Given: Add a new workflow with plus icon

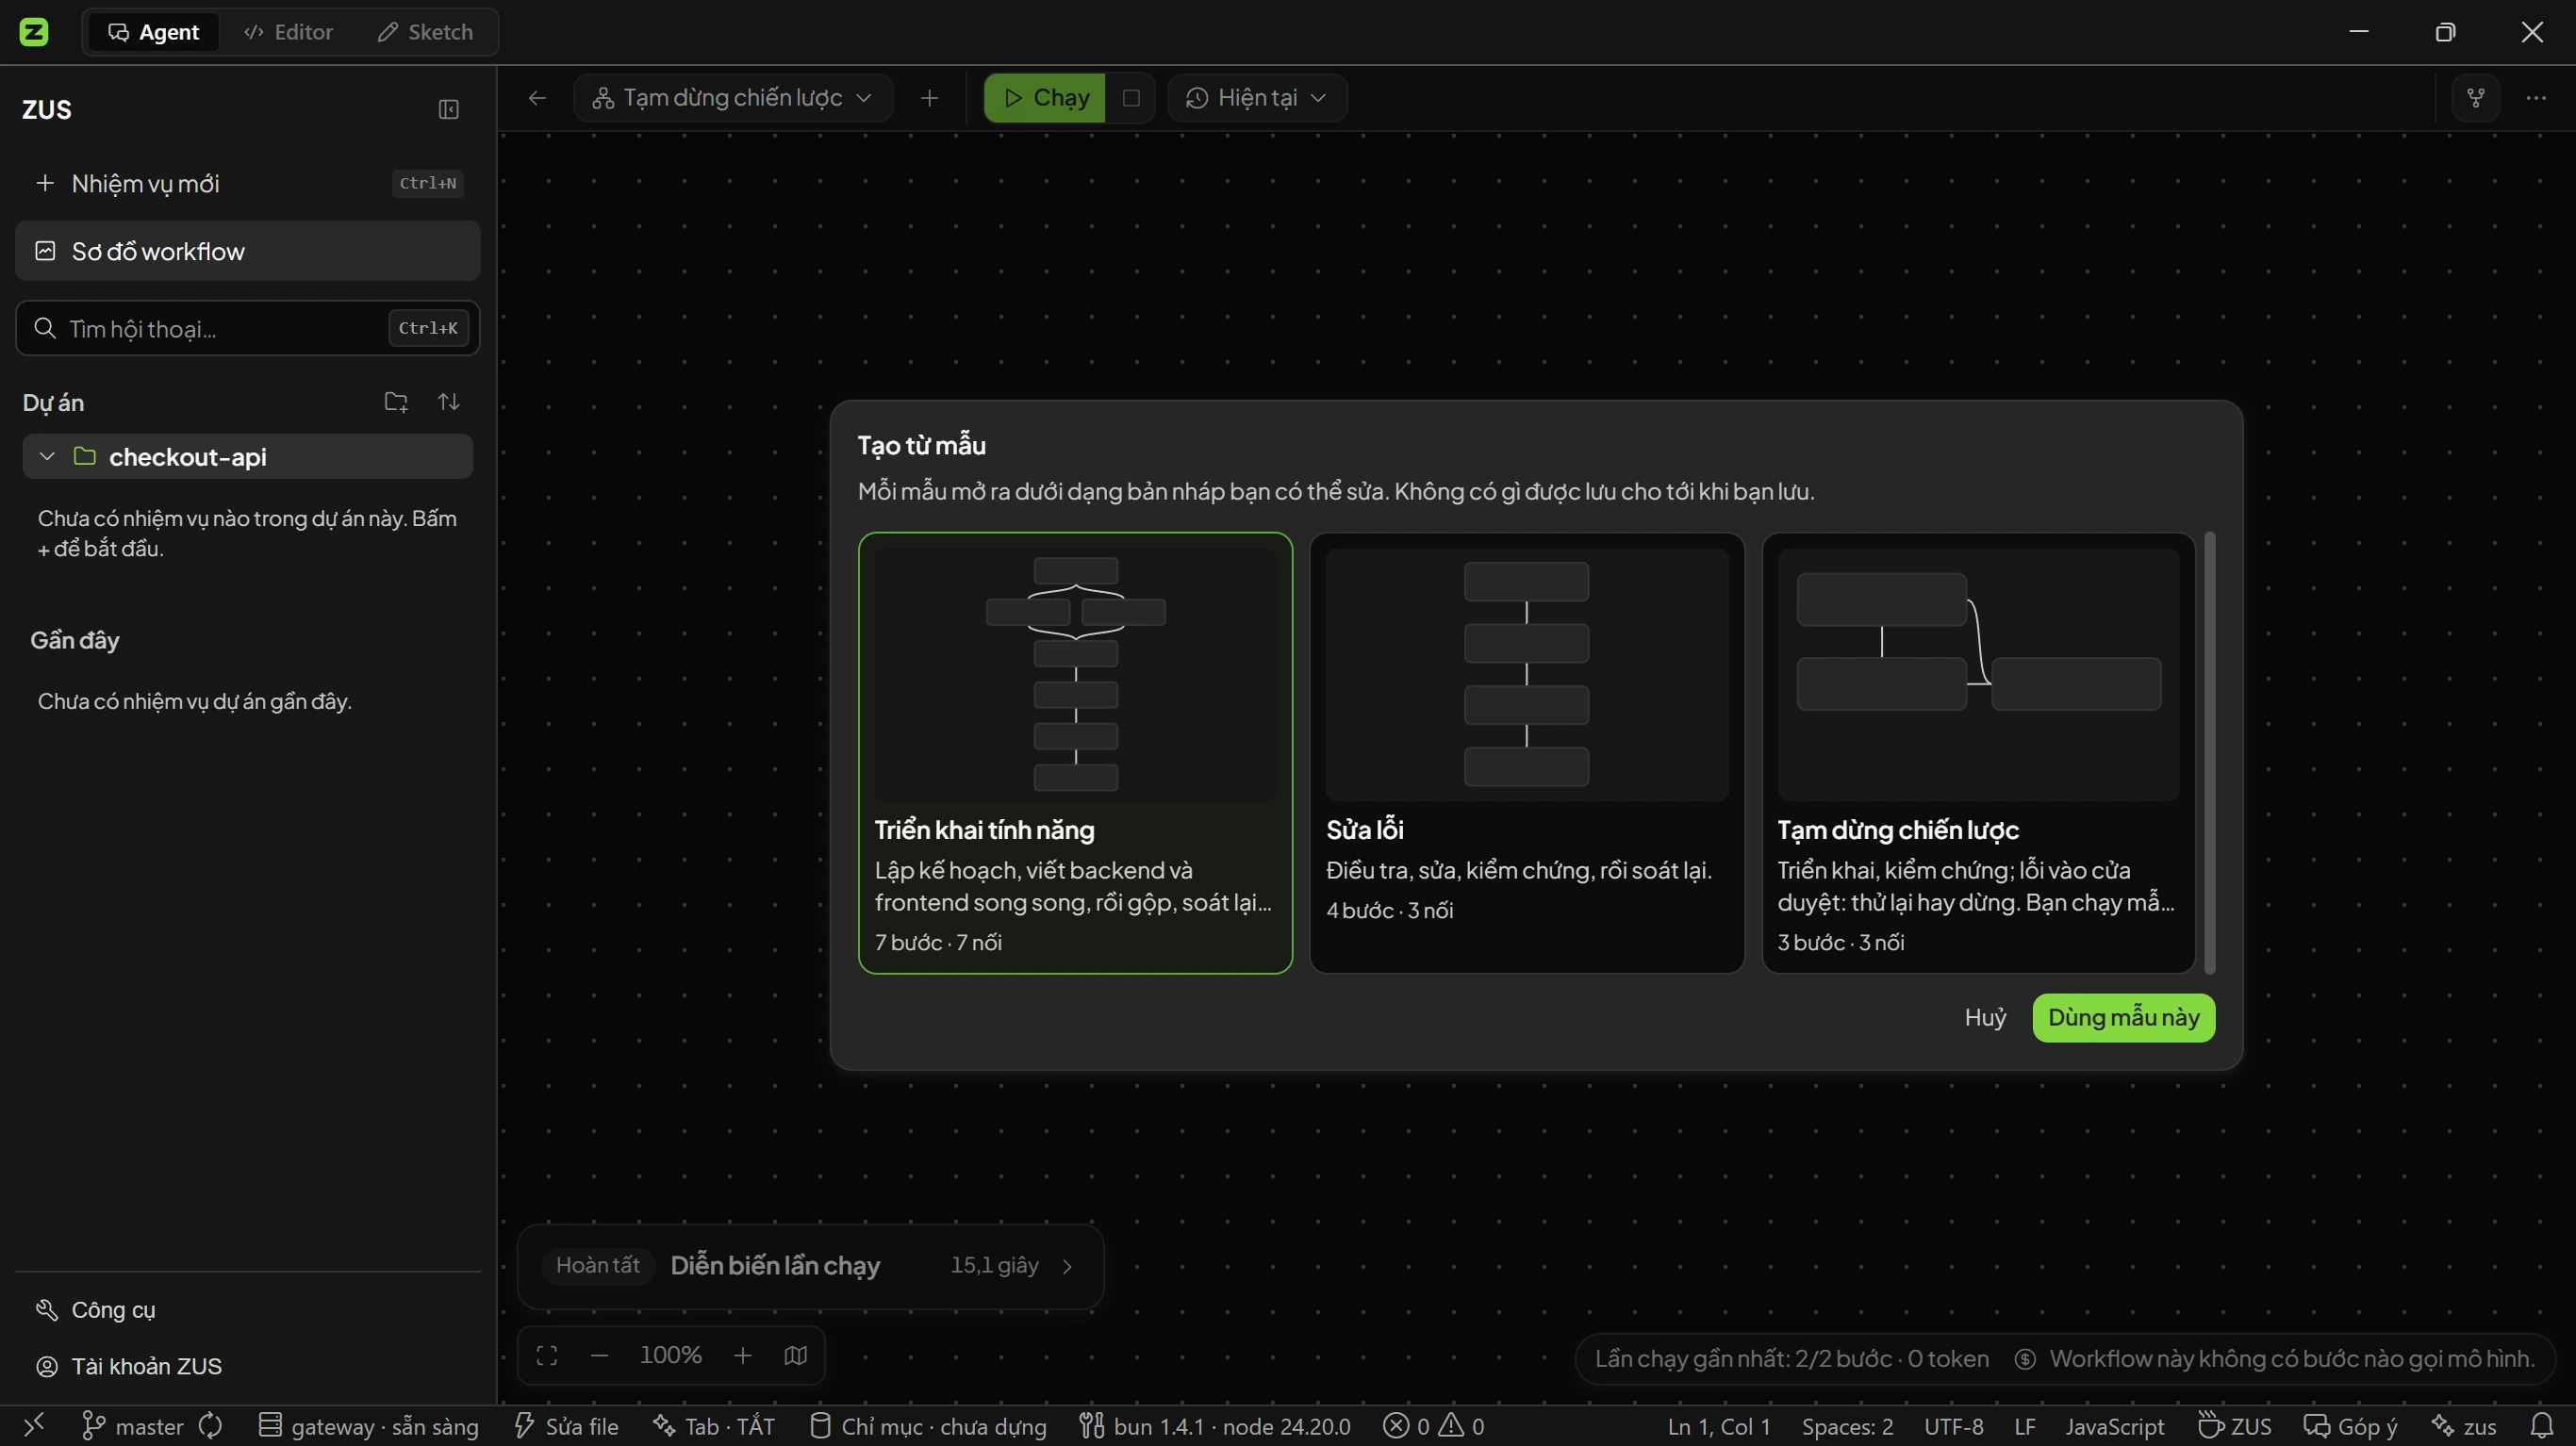Looking at the screenshot, I should pos(929,98).
